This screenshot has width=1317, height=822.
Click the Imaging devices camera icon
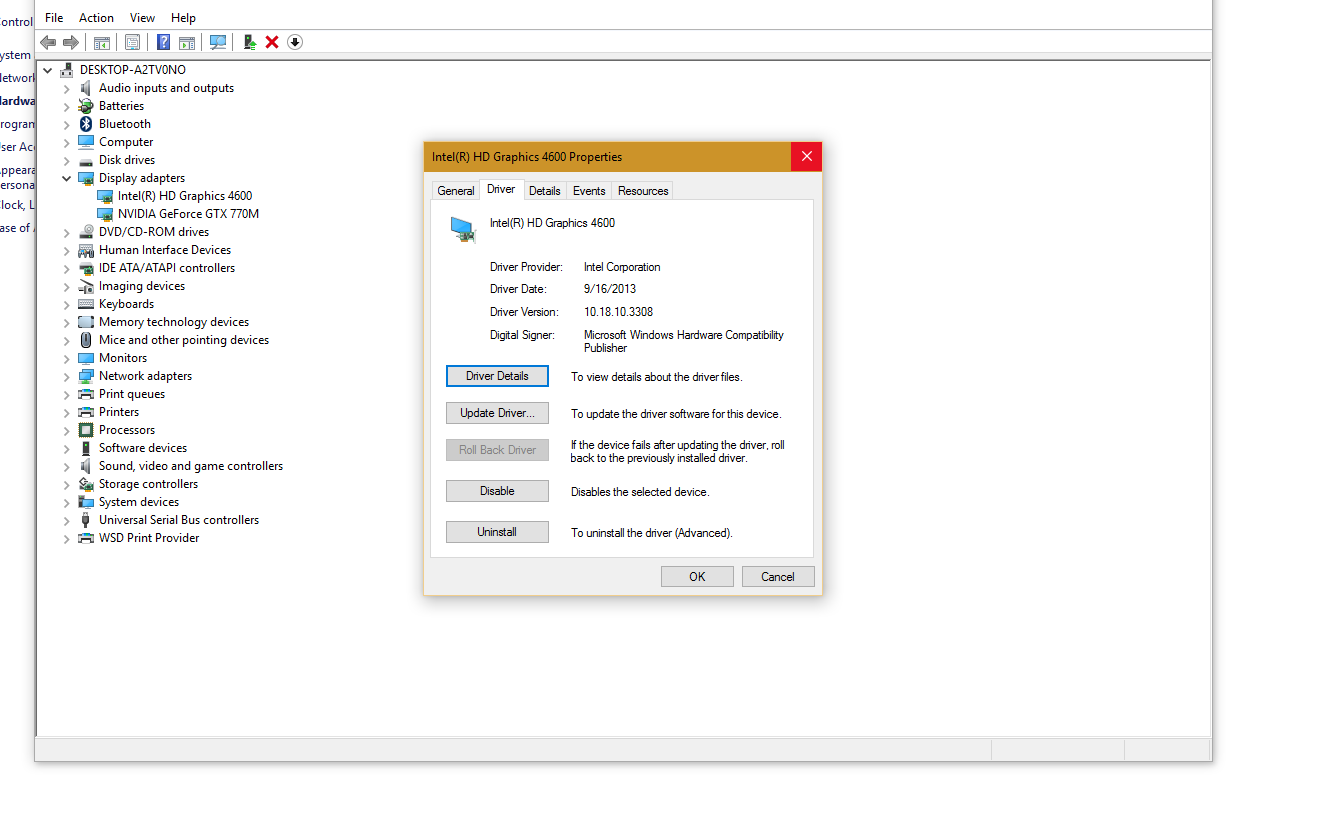tap(86, 286)
